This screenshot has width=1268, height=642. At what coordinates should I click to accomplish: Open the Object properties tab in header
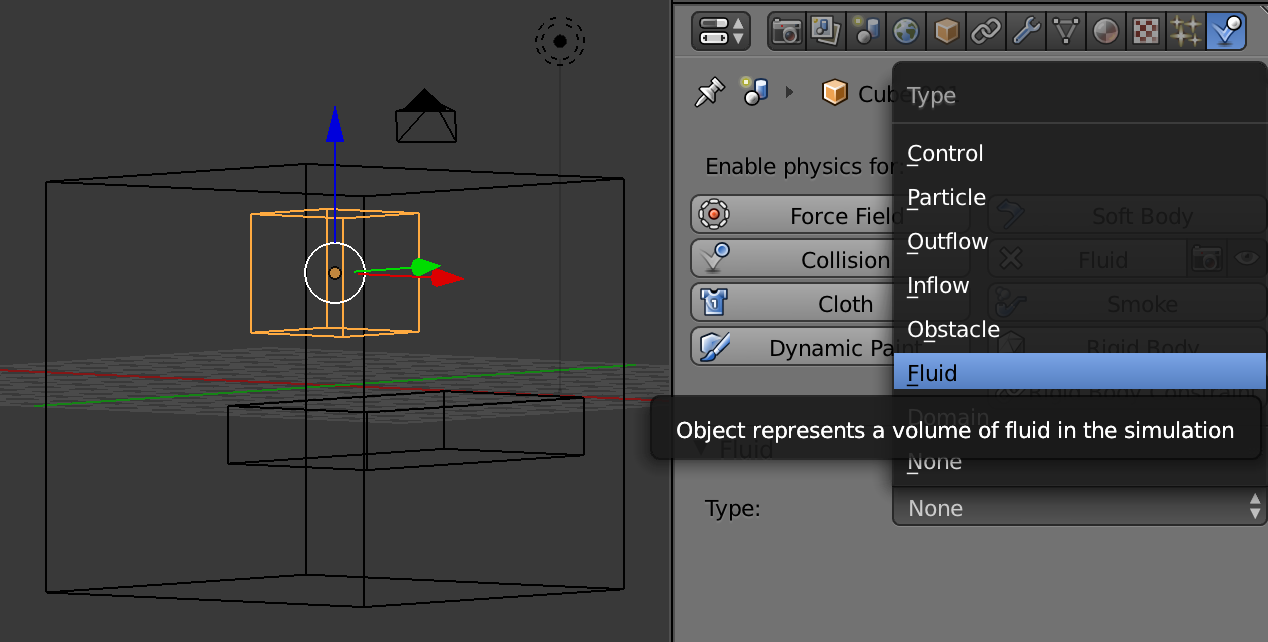click(946, 31)
